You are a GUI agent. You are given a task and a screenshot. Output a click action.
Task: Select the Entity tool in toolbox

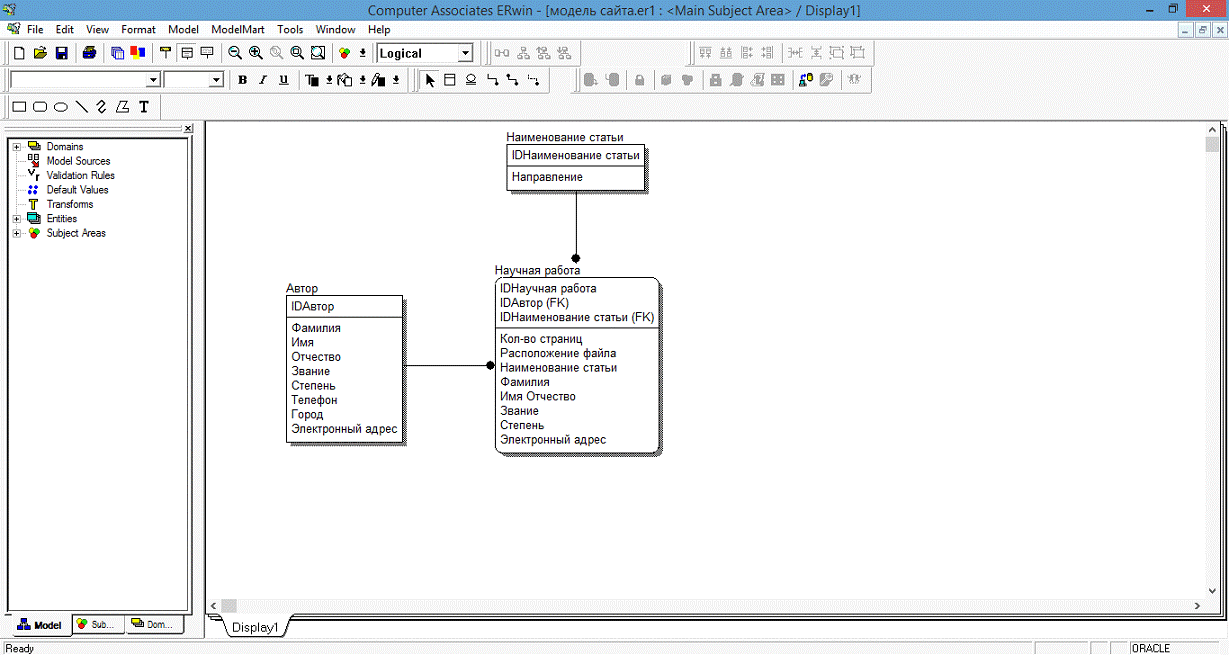[450, 80]
